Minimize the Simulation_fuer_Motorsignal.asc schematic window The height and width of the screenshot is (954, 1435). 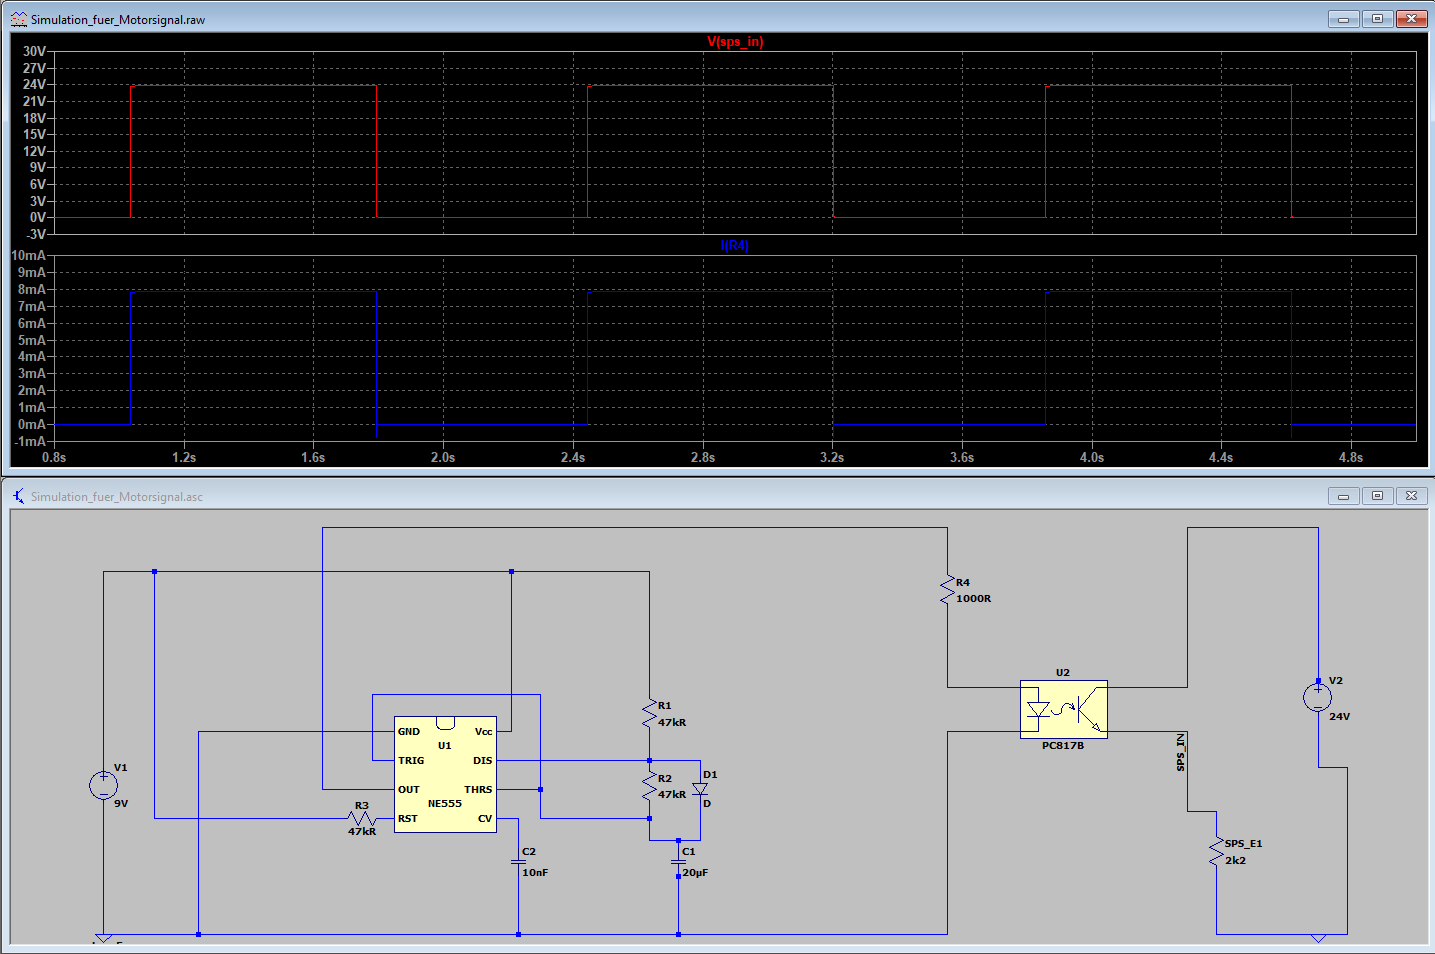(x=1343, y=495)
